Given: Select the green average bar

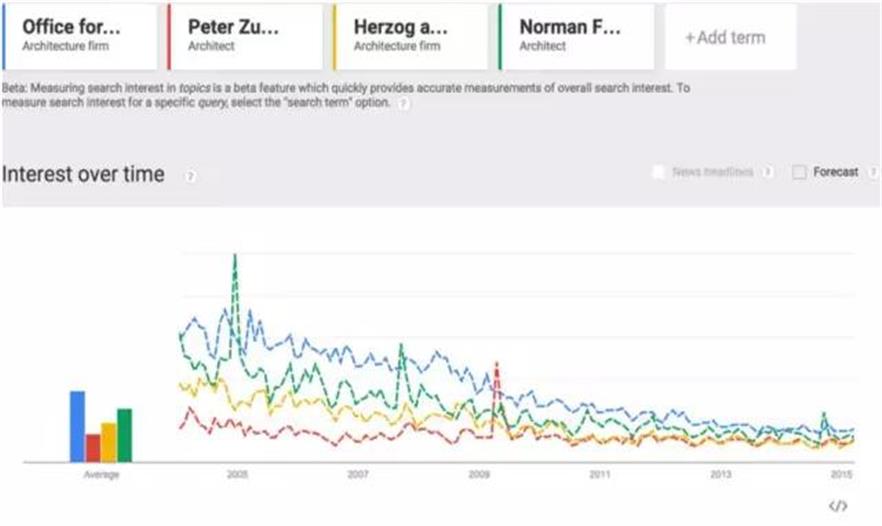Looking at the screenshot, I should point(125,435).
